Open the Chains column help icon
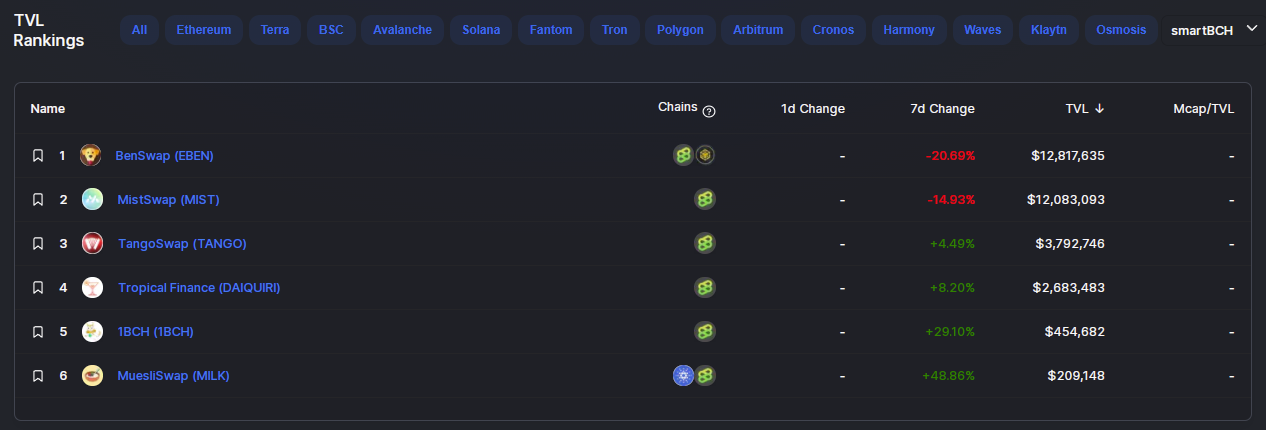Screen dimensions: 1266x430 (x=709, y=111)
